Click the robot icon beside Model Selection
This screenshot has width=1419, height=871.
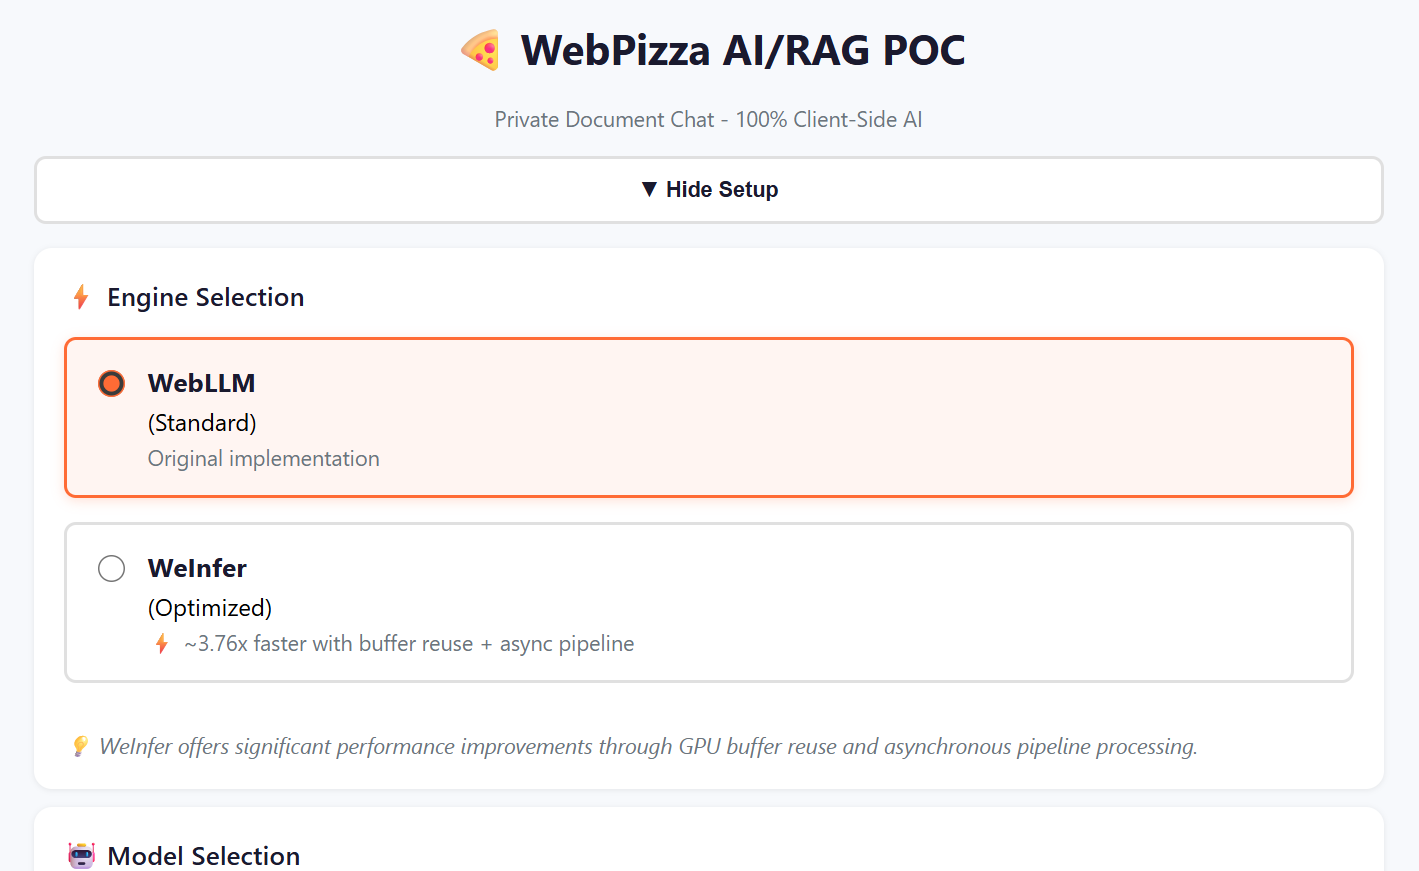point(80,855)
